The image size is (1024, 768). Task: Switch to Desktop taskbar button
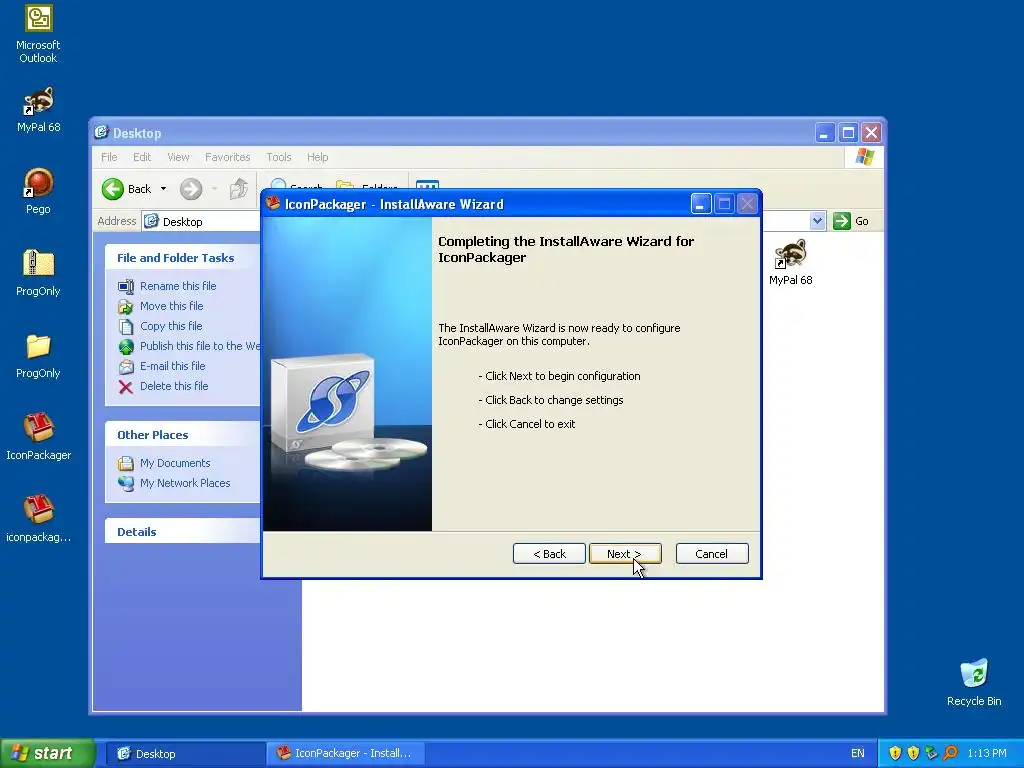(x=183, y=754)
